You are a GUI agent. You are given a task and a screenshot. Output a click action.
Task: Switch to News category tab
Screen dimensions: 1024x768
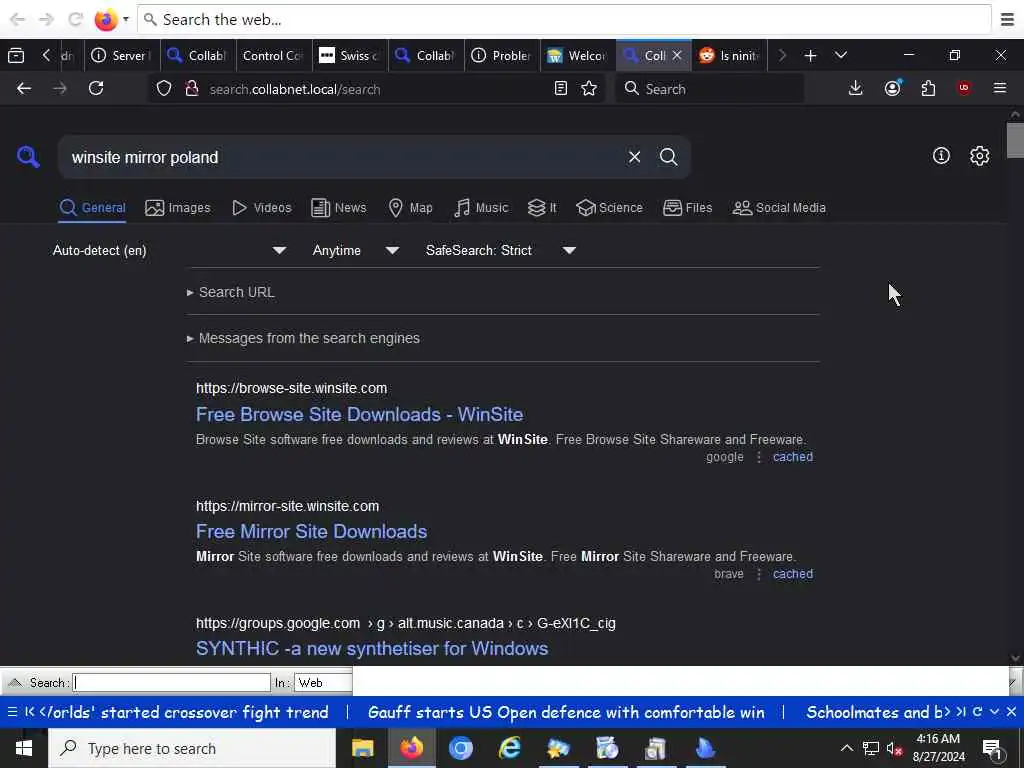339,208
